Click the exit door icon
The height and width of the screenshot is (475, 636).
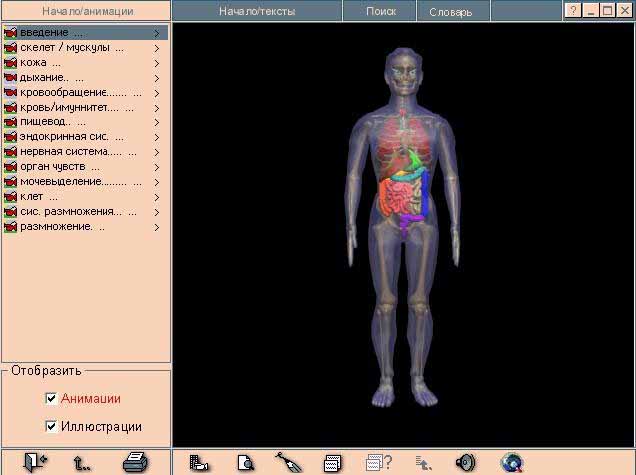coord(37,462)
